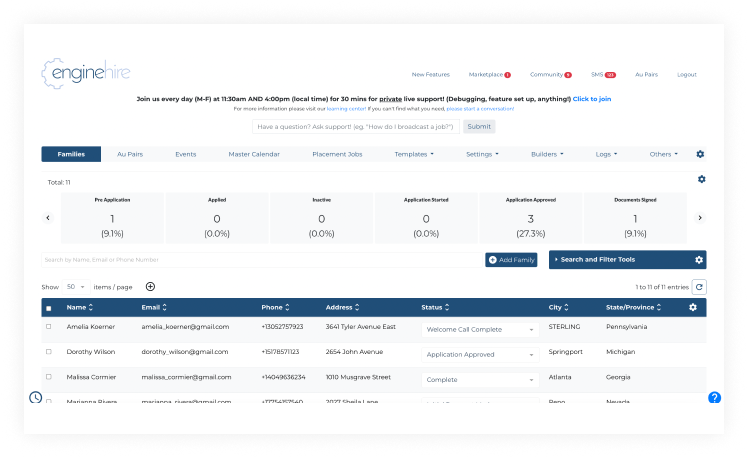Follow the Click to join link
This screenshot has height=458, width=748.
[592, 99]
